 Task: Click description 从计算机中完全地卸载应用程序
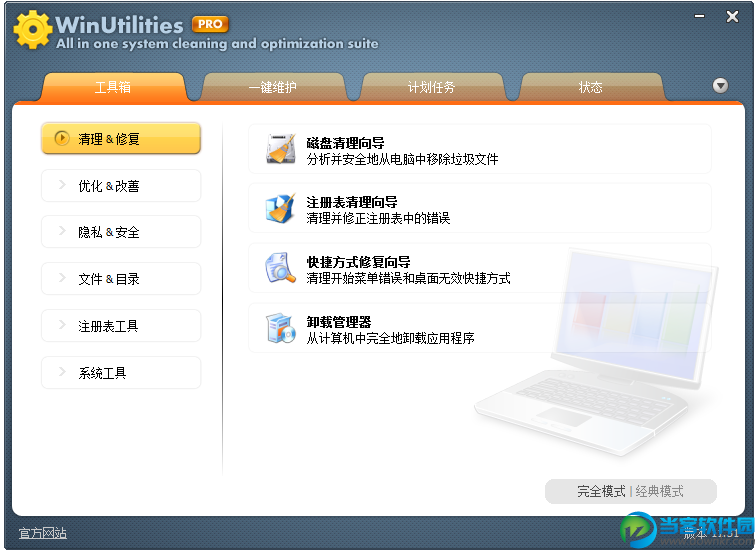(x=390, y=338)
